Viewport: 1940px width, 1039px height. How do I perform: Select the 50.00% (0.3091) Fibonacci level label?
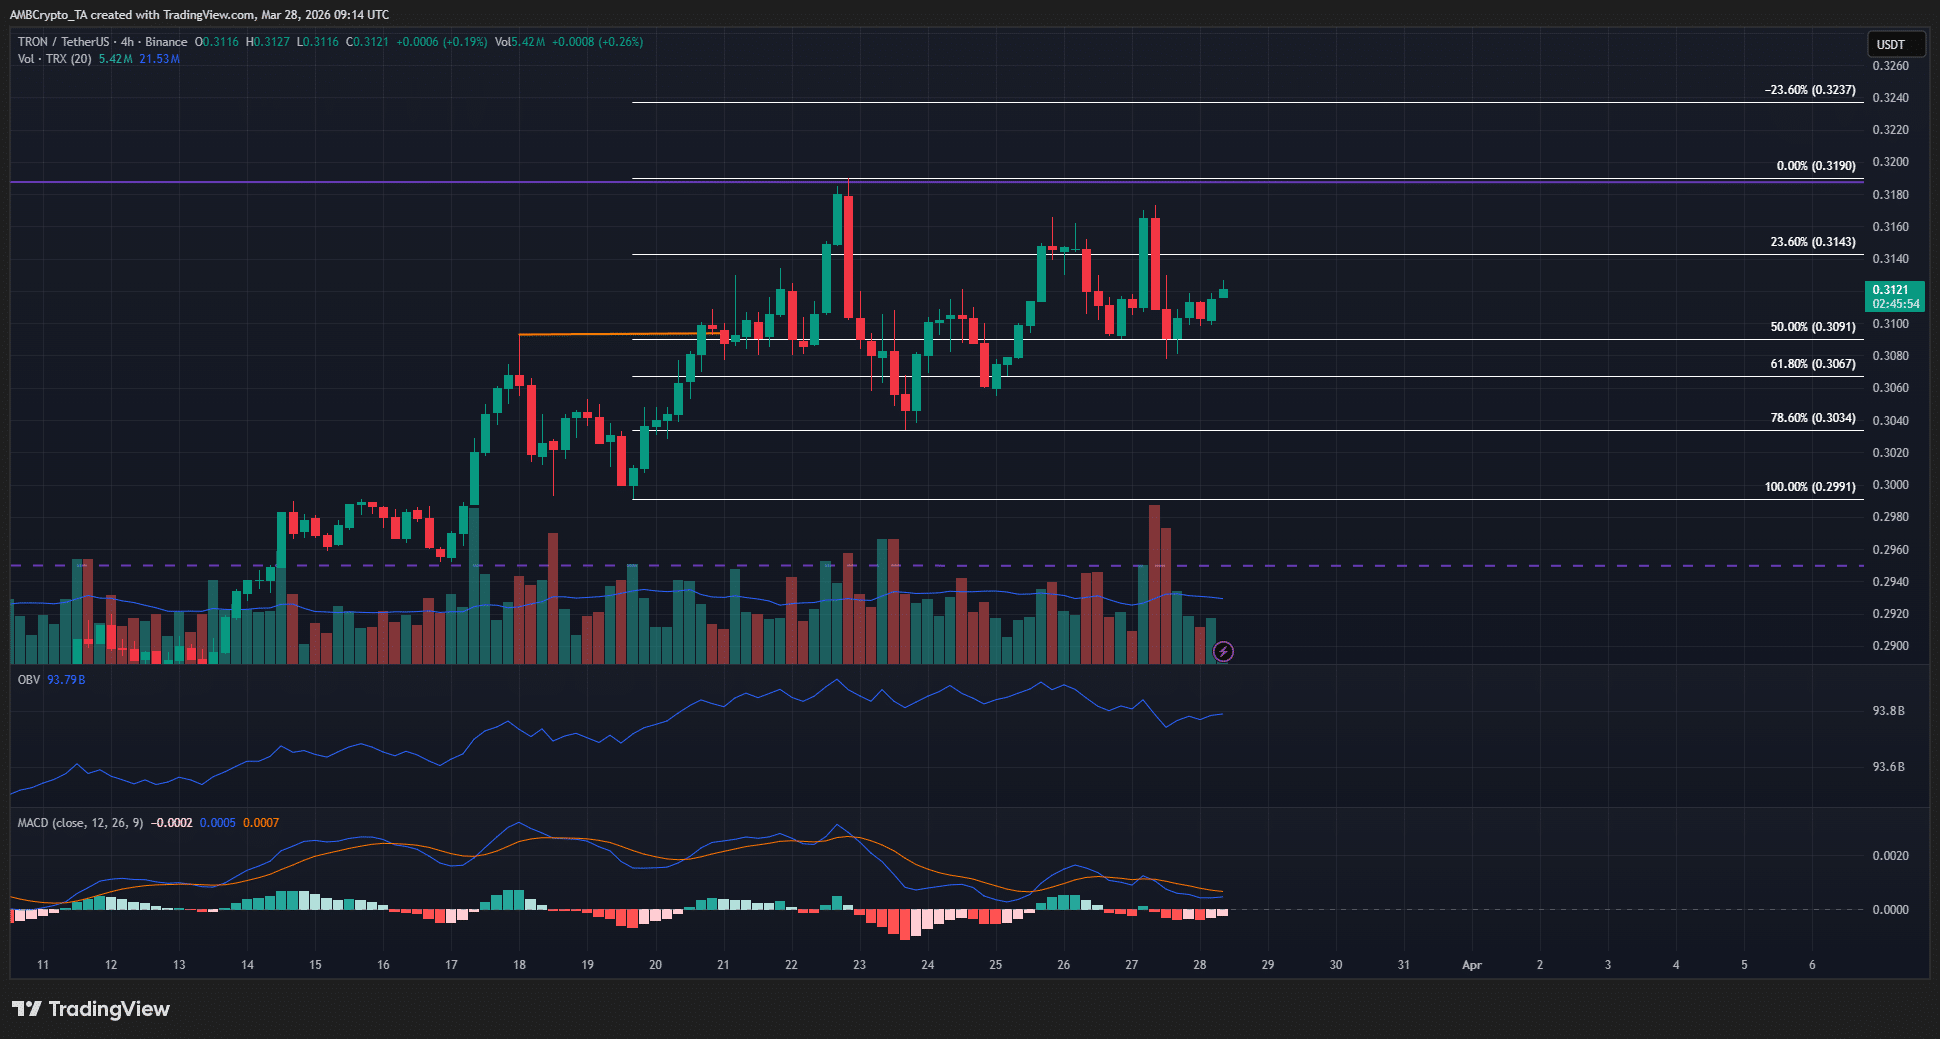1812,327
